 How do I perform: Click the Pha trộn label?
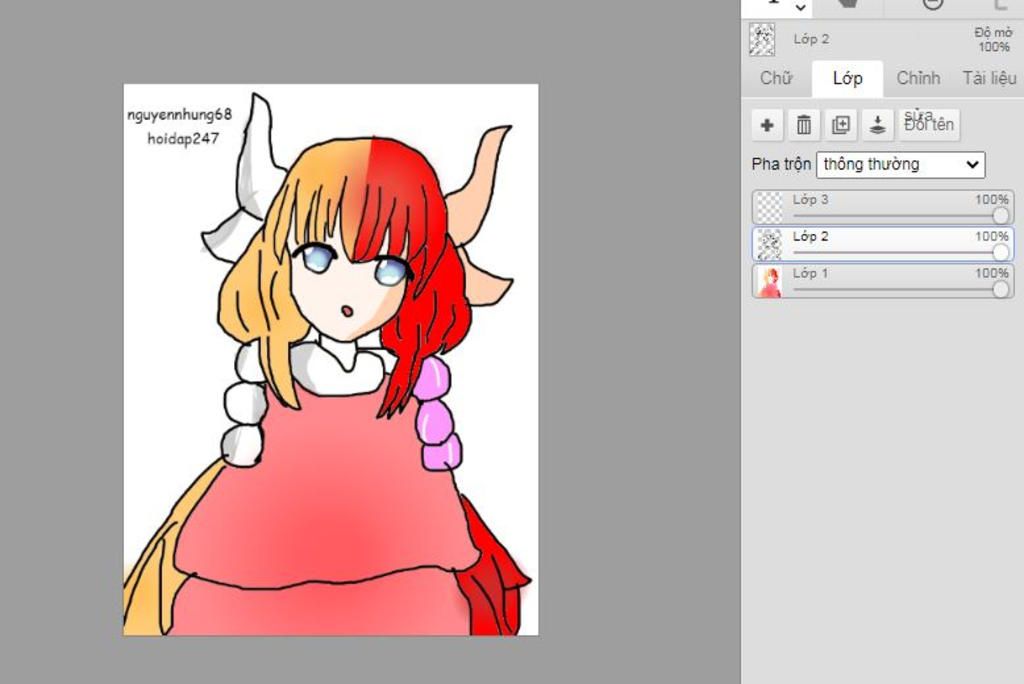click(781, 164)
